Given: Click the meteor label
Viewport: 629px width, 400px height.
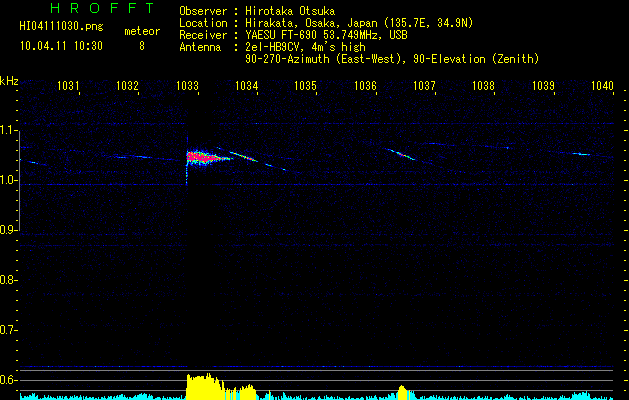Looking at the screenshot, I should 142,31.
